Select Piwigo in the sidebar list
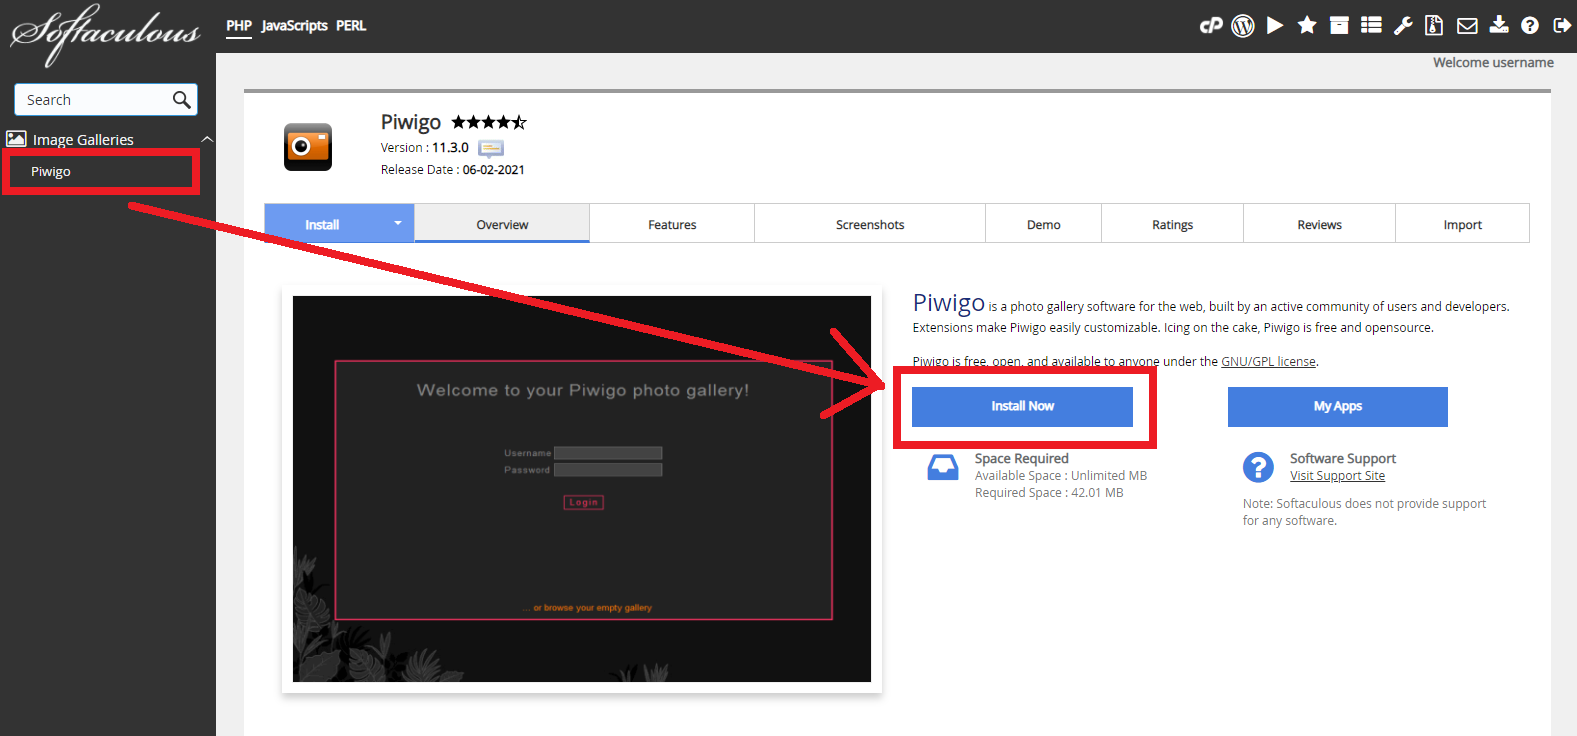 tap(51, 172)
